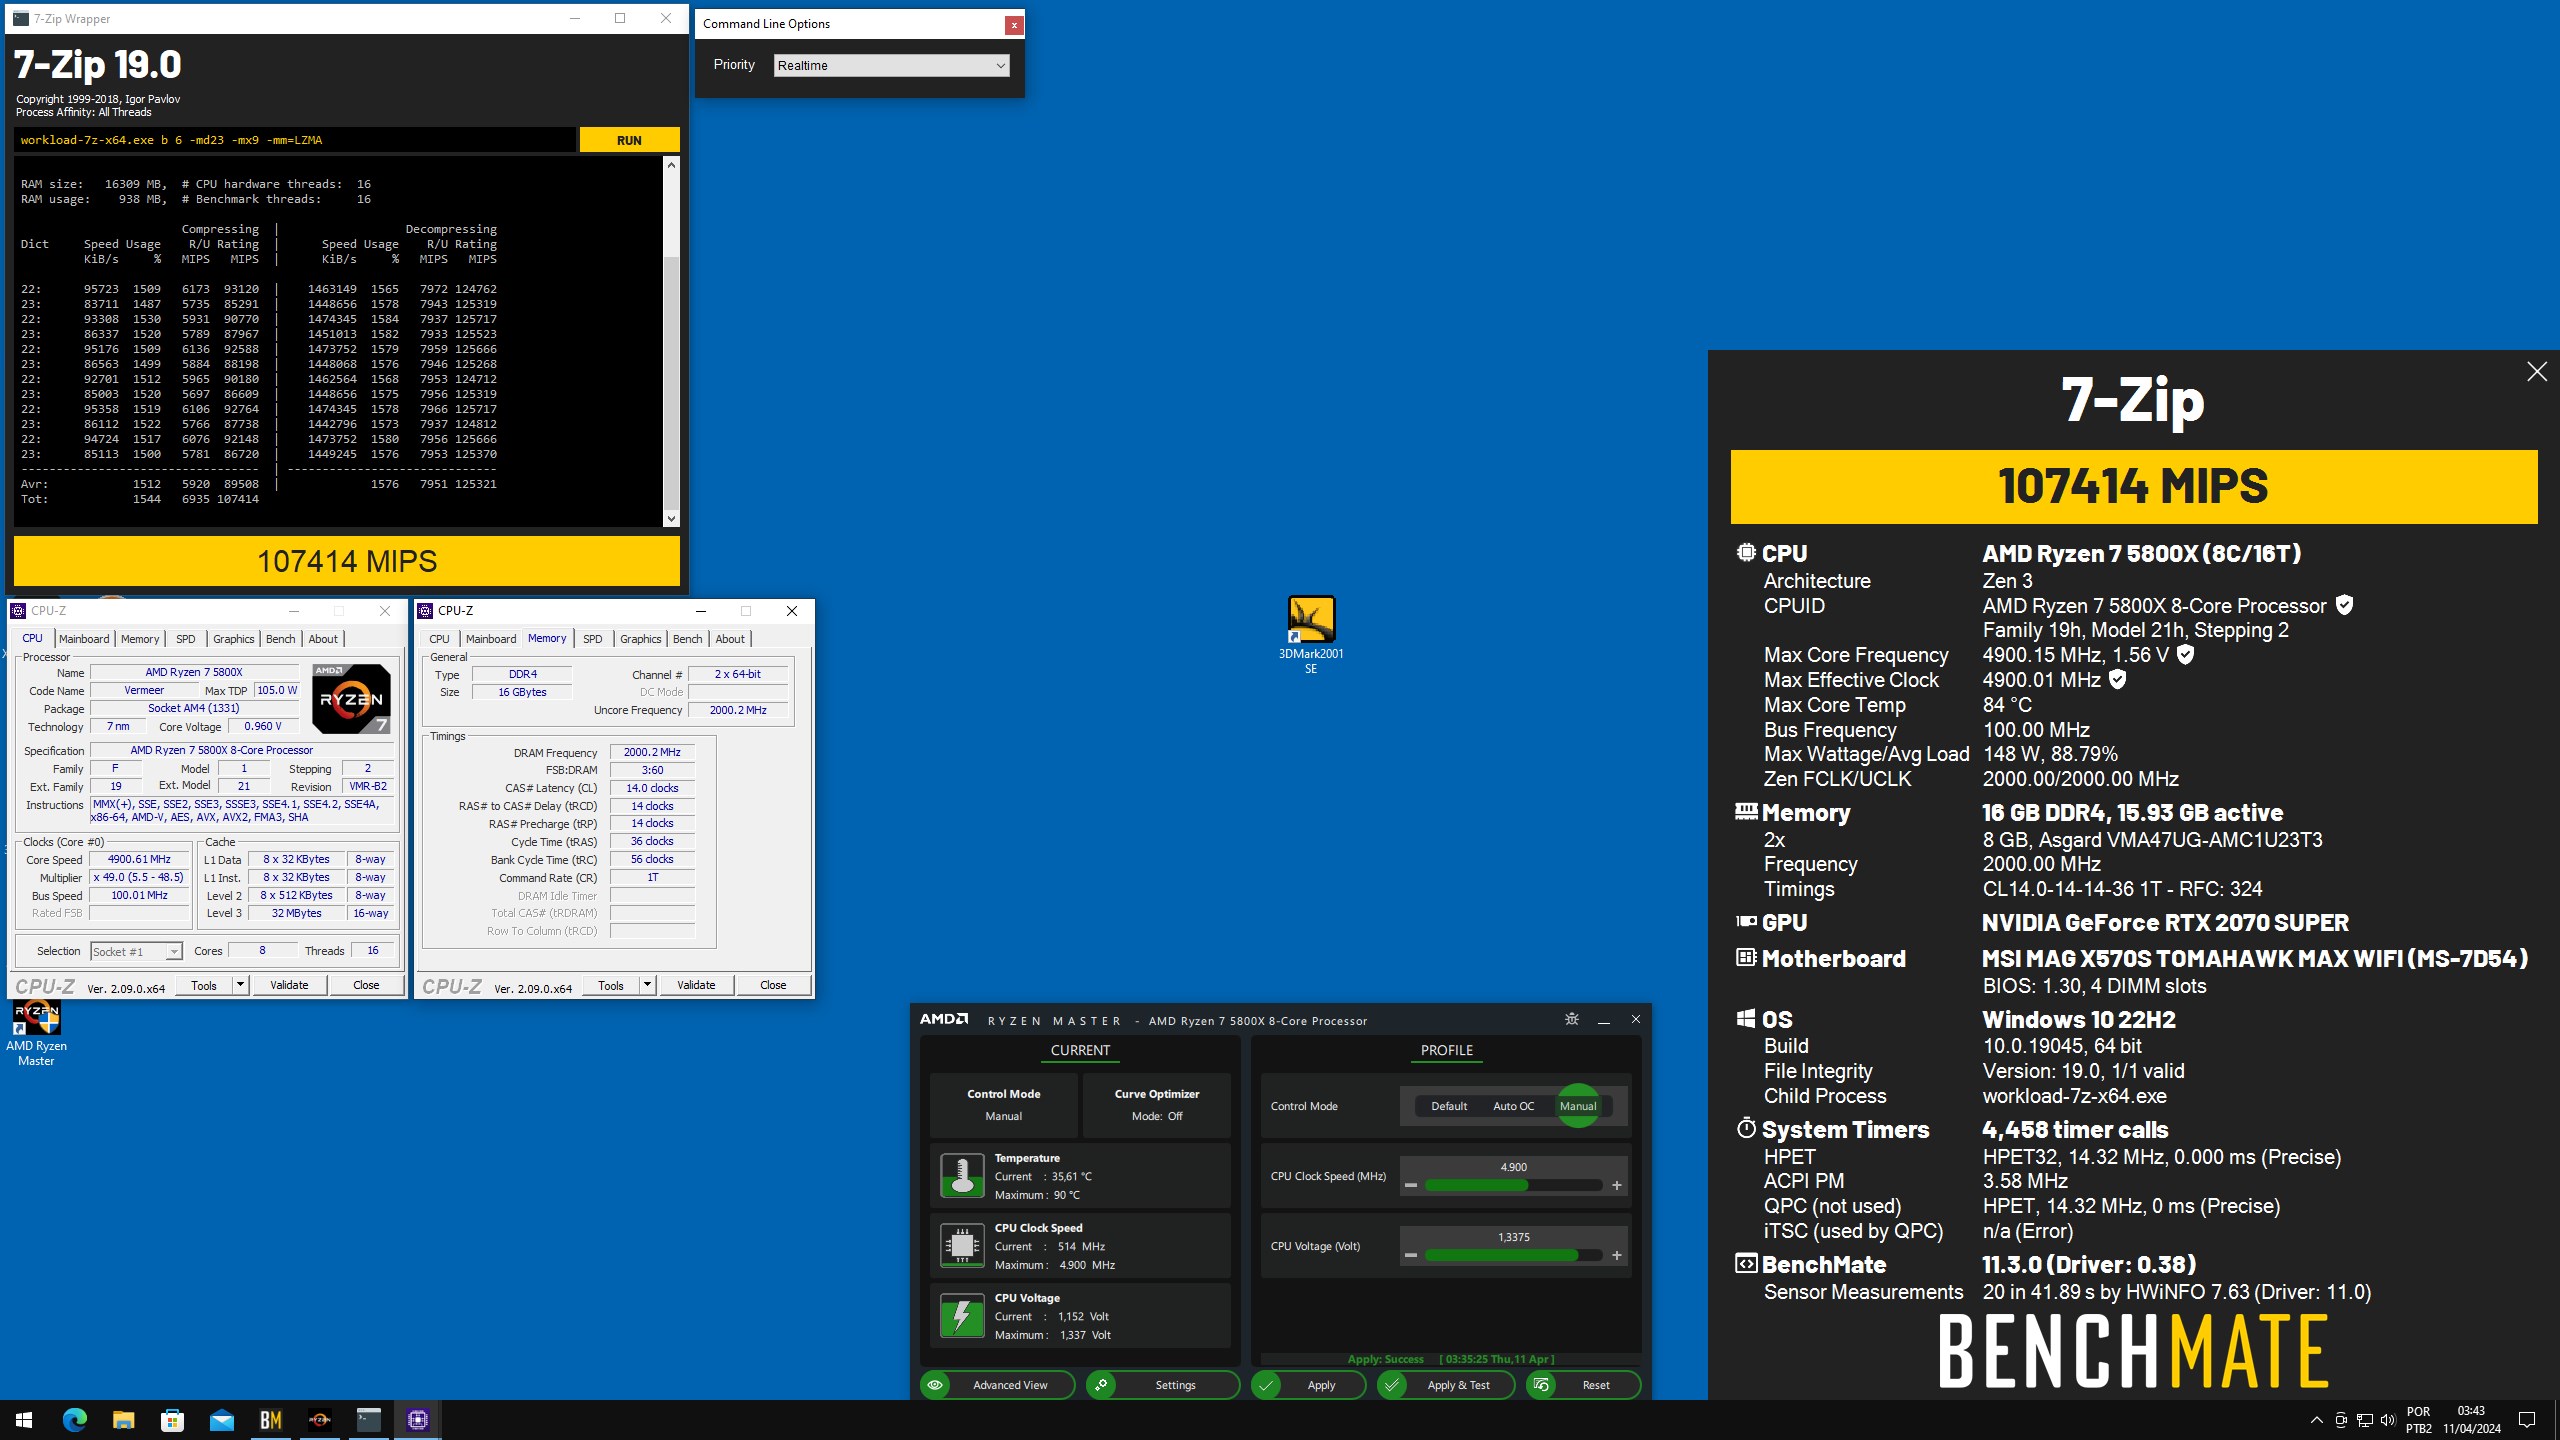Open Socket #1 selection dropdown in CPU-Z

point(136,952)
